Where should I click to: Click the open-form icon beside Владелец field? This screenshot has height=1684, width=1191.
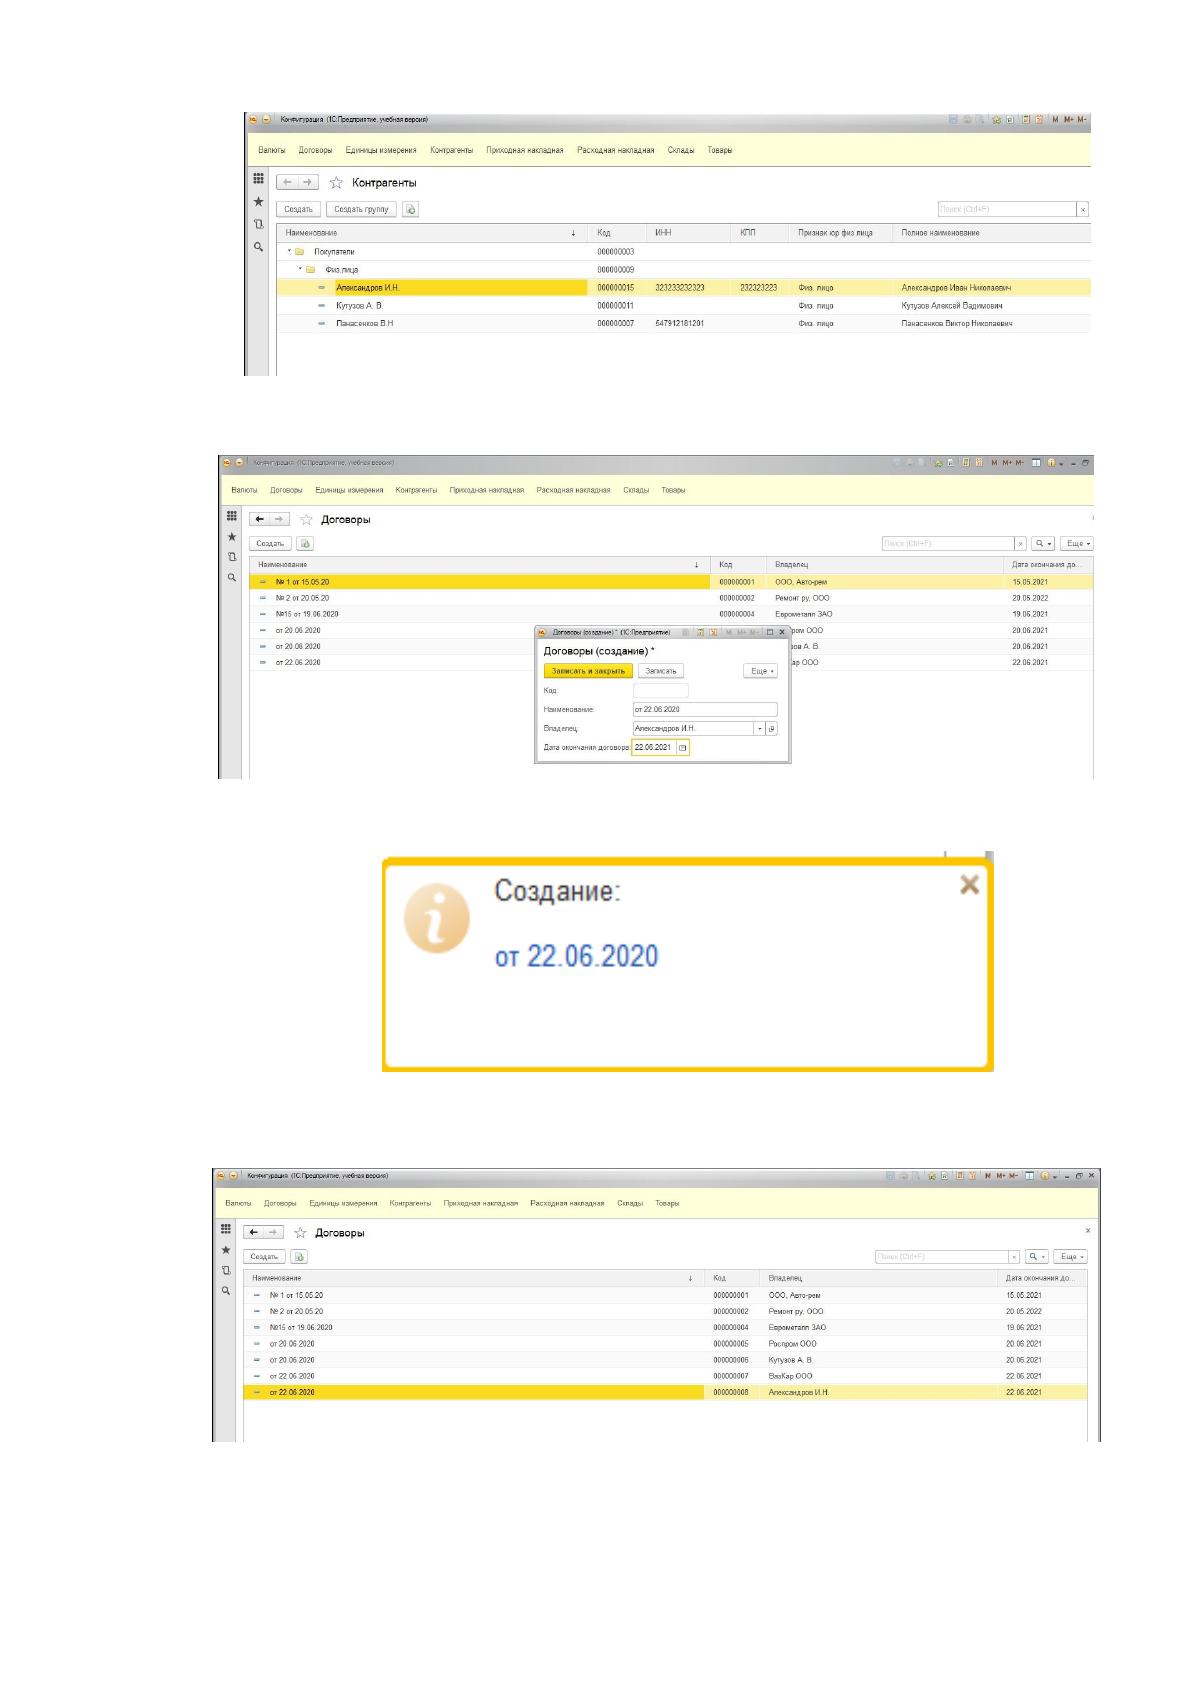[x=772, y=729]
